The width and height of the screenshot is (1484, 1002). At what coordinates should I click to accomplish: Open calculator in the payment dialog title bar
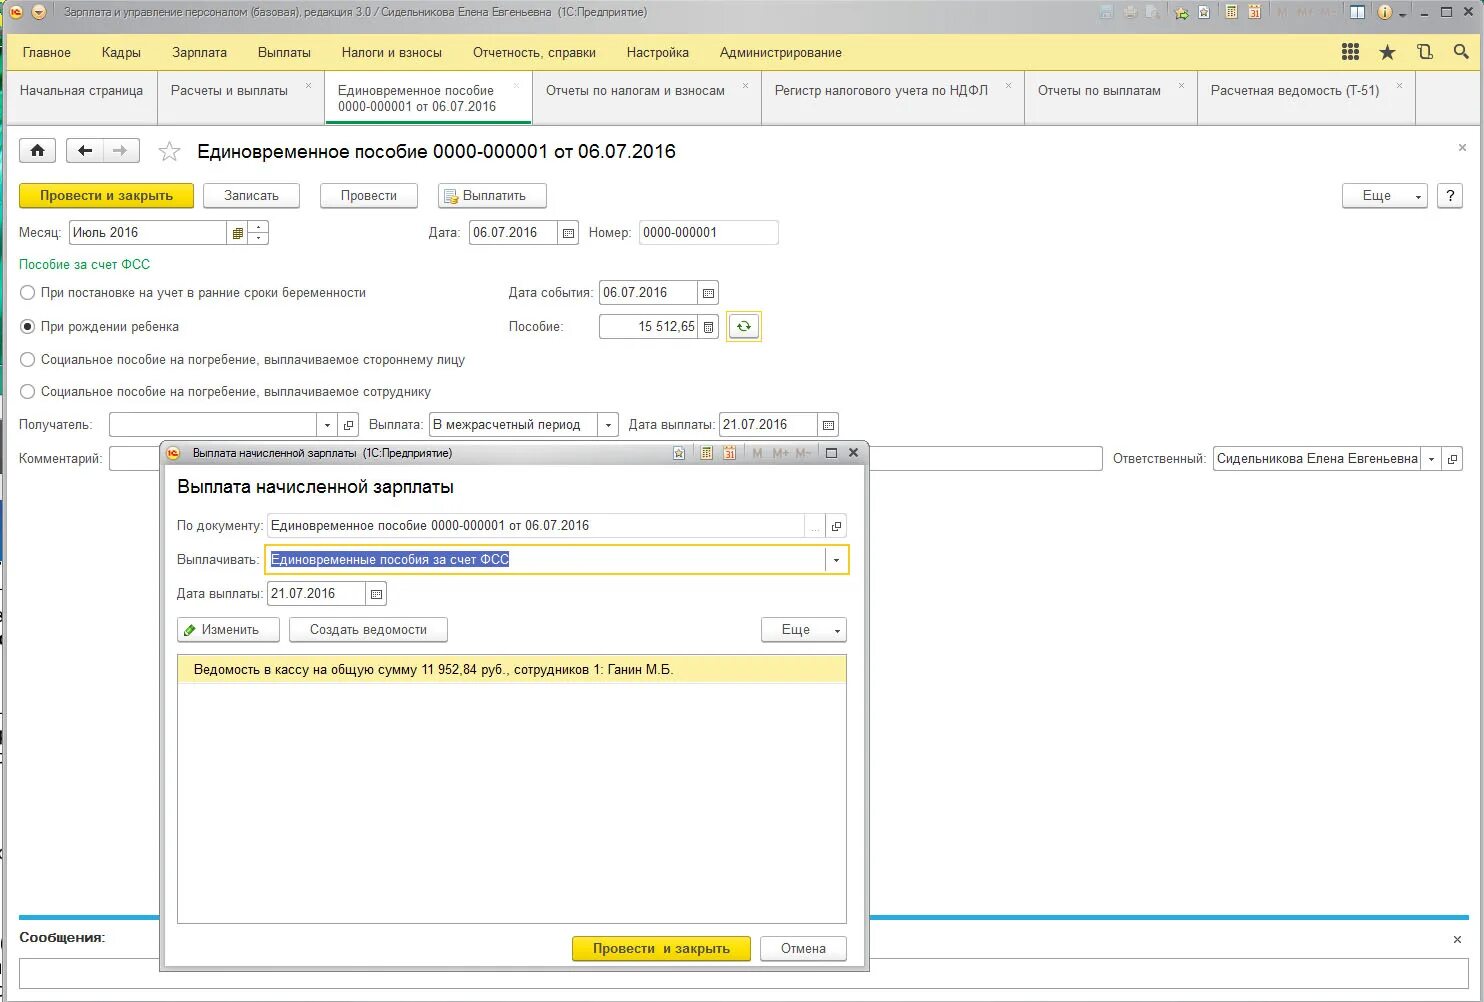707,453
